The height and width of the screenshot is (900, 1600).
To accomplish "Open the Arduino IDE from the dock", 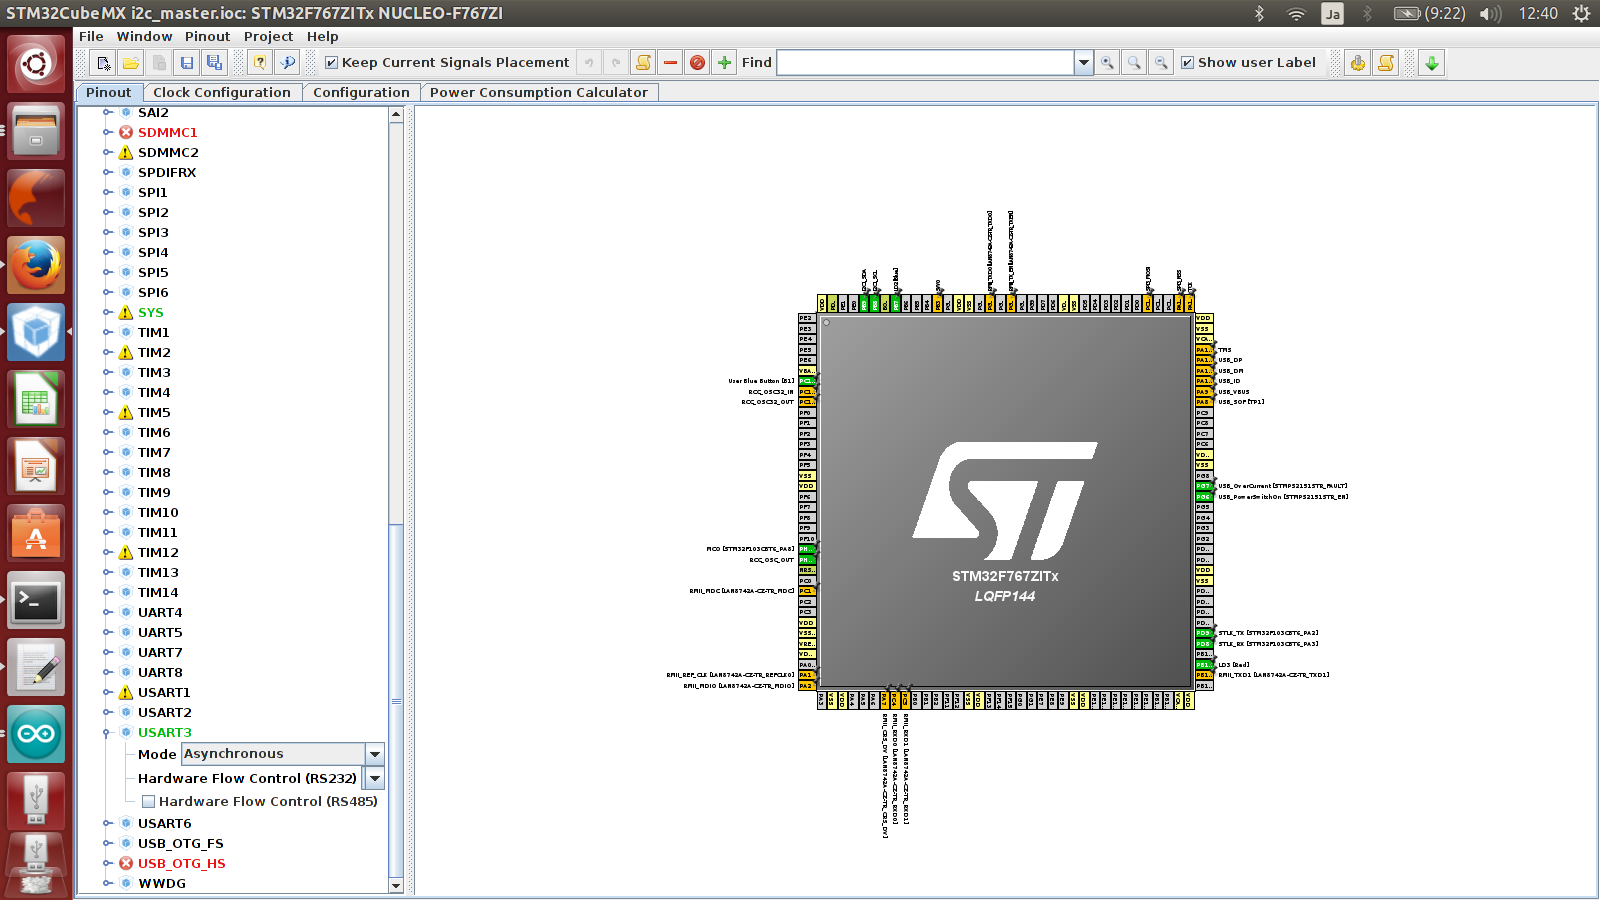I will [36, 735].
